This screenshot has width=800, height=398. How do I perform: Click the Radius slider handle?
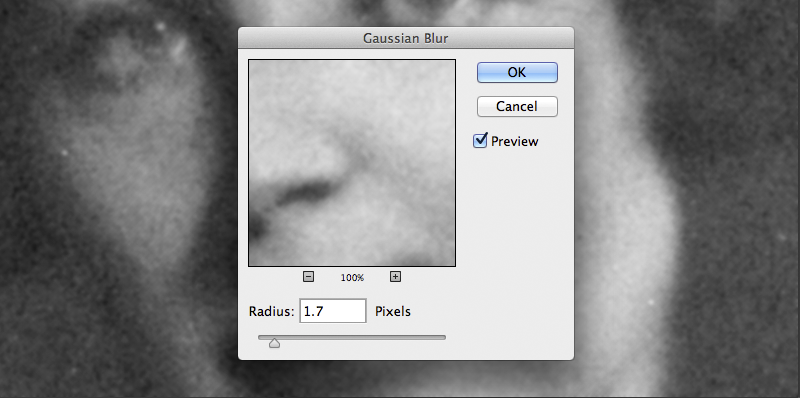(x=274, y=342)
